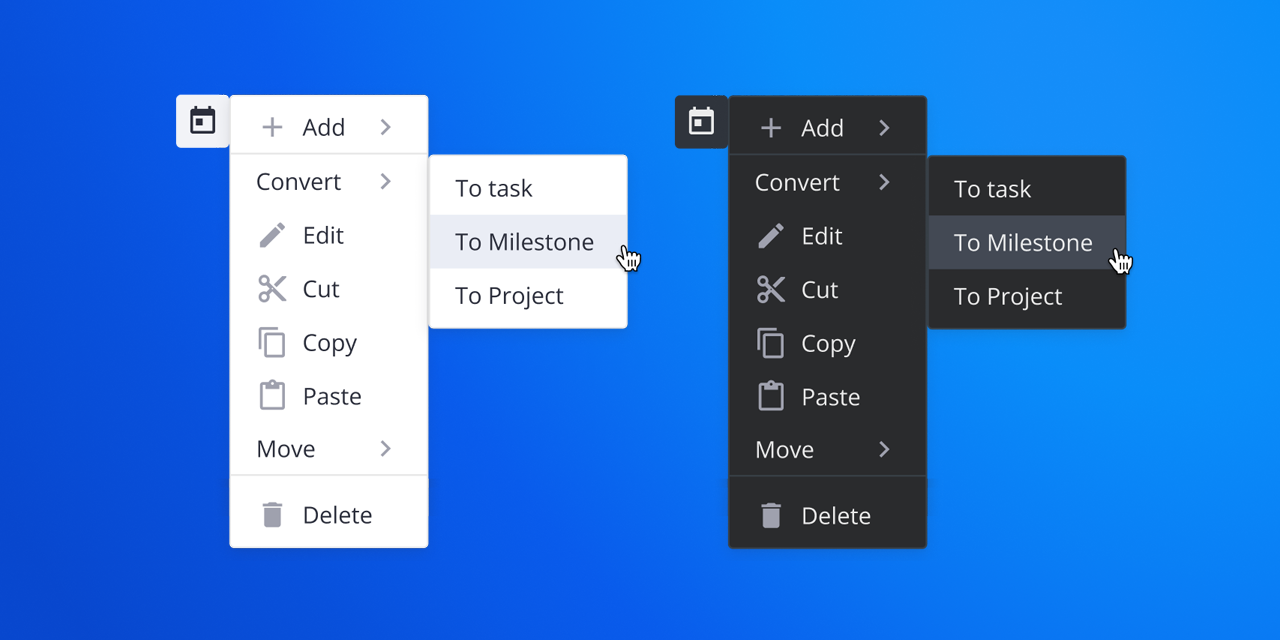Screen dimensions: 1280x640
Task: Click the calendar icon beside the dark menu
Action: click(702, 122)
